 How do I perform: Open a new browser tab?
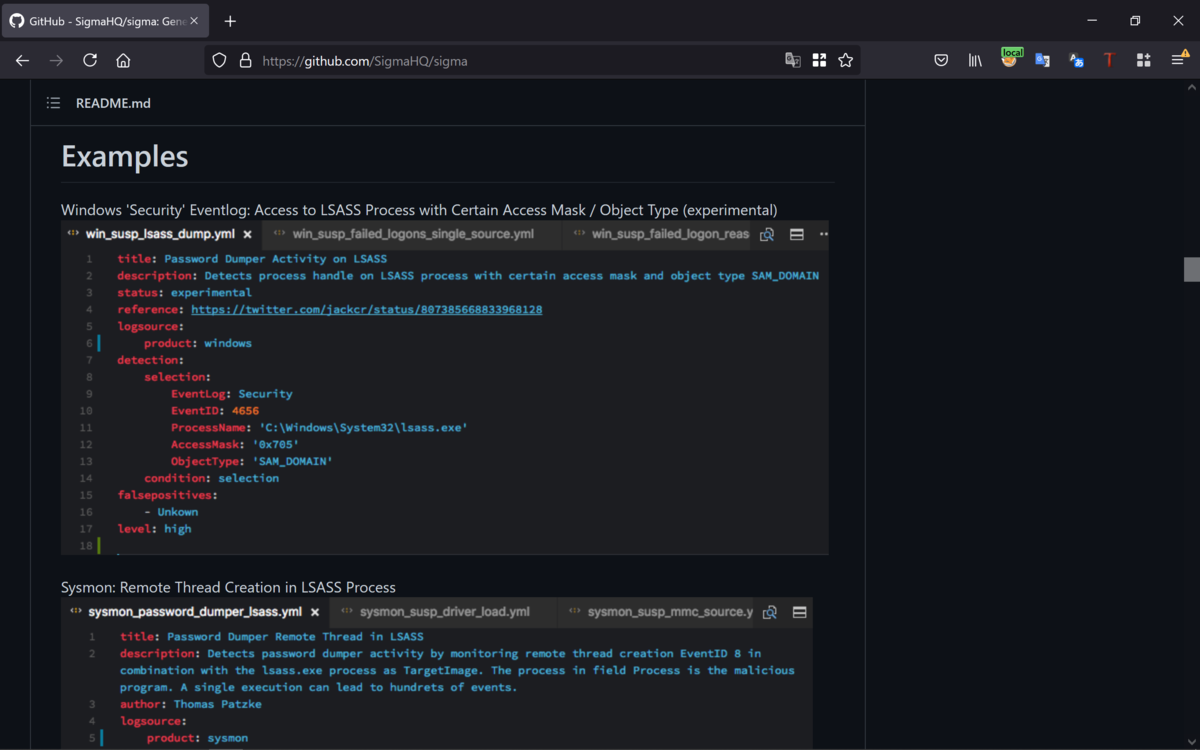pos(230,21)
